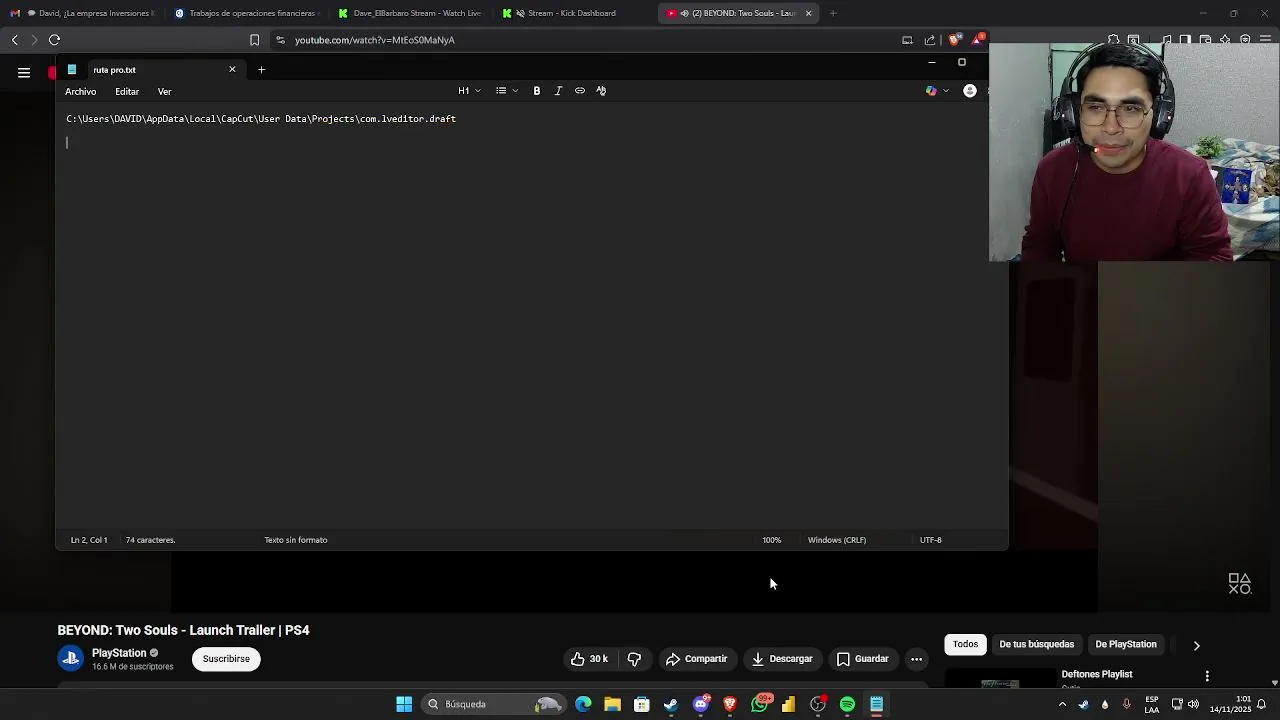
Task: Switch to Dave_ElBarbaro Stream tab
Action: (x=409, y=13)
